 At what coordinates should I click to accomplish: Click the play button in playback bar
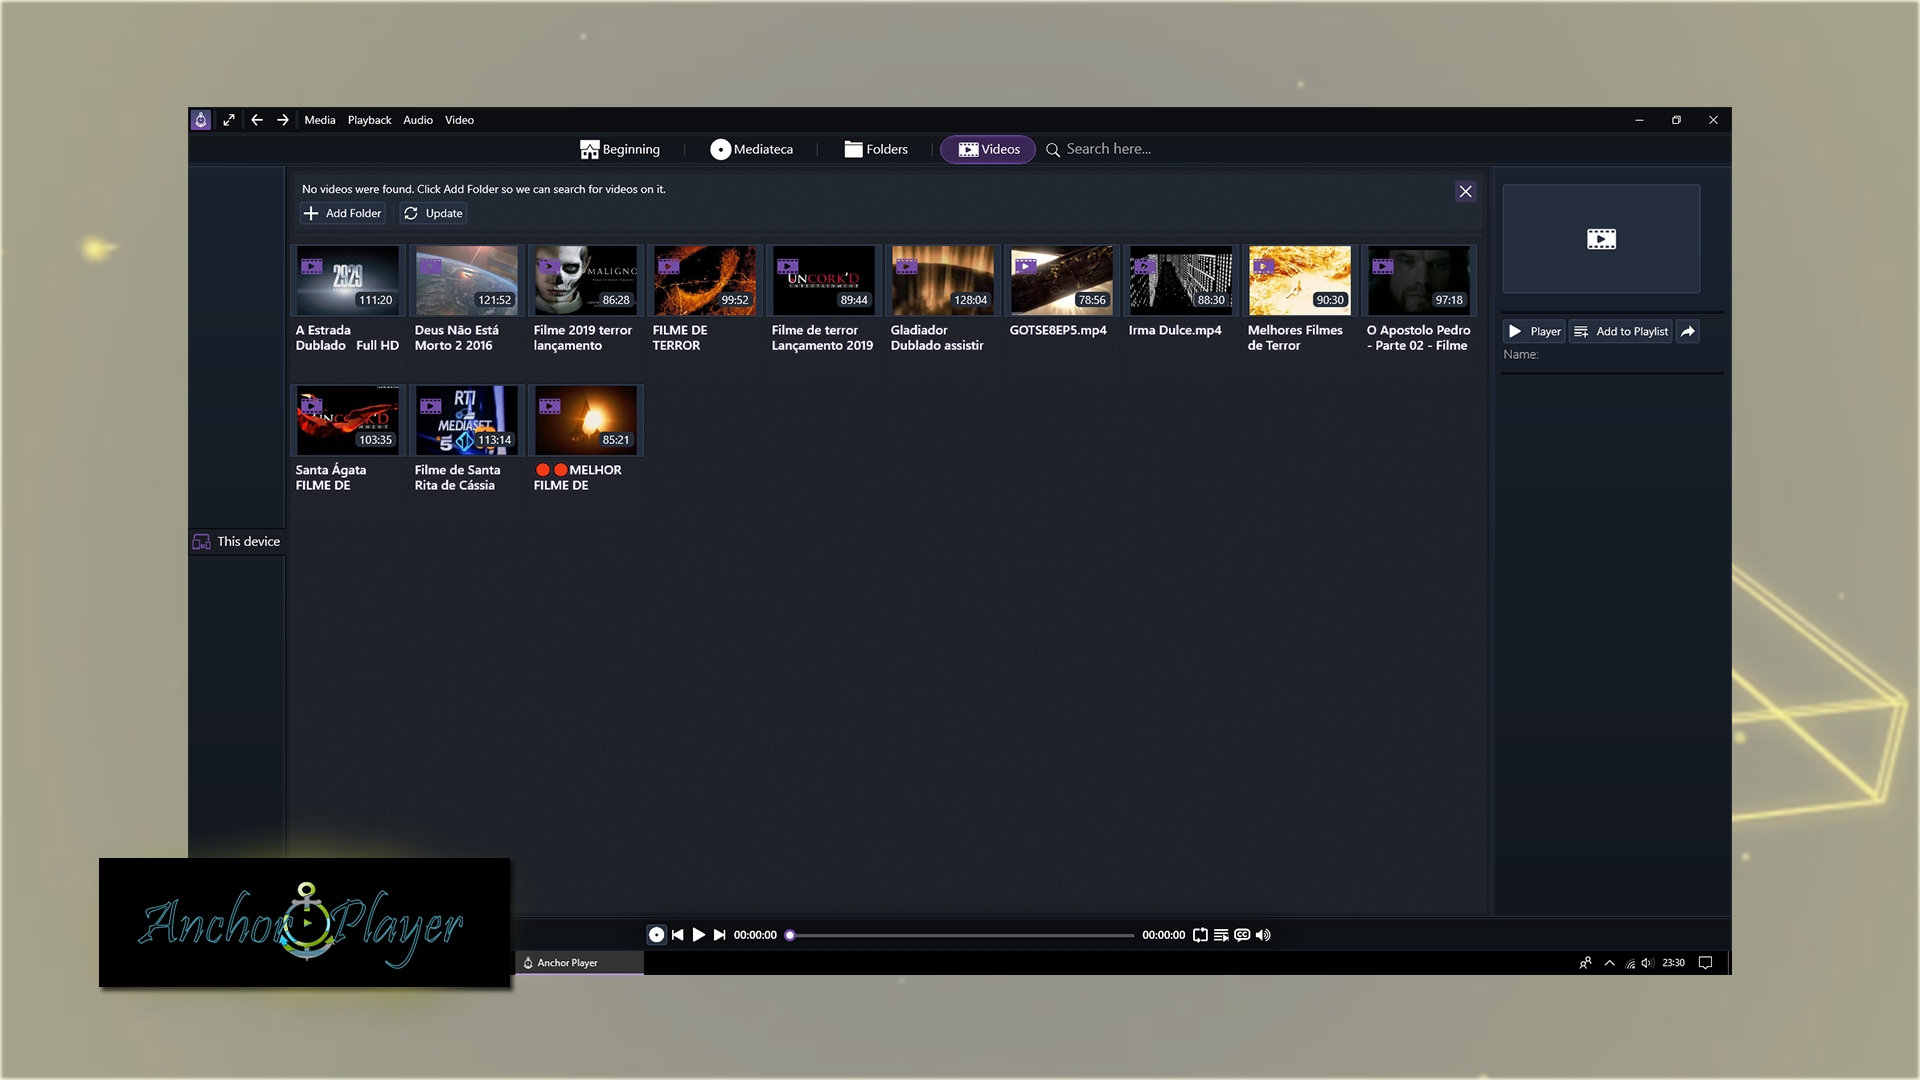tap(698, 935)
